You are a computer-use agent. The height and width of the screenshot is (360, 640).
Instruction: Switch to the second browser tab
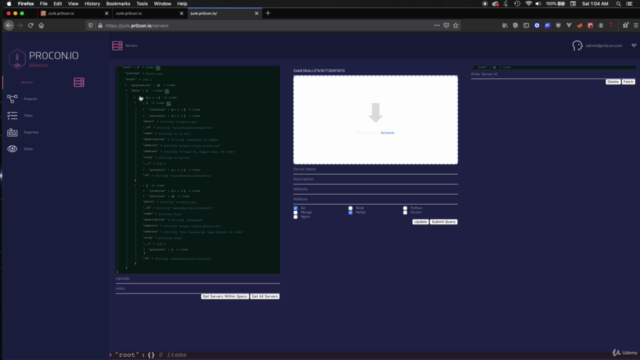(149, 13)
